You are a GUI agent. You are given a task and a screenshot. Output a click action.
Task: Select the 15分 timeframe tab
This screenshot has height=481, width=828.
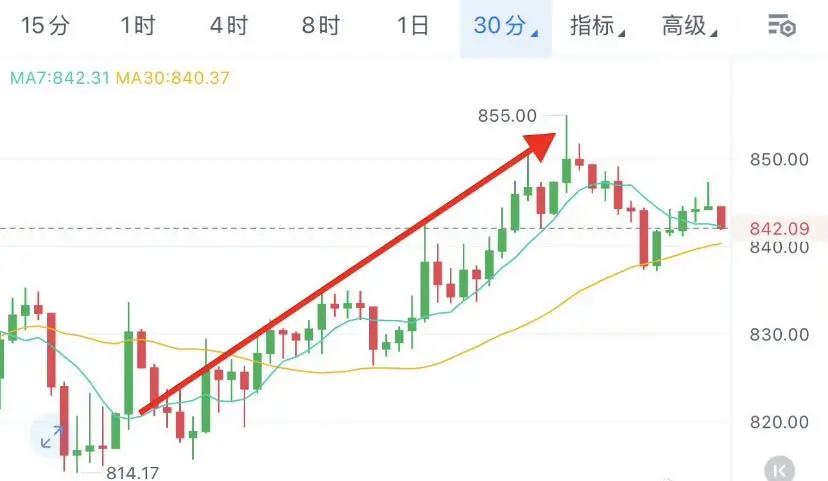click(x=45, y=25)
